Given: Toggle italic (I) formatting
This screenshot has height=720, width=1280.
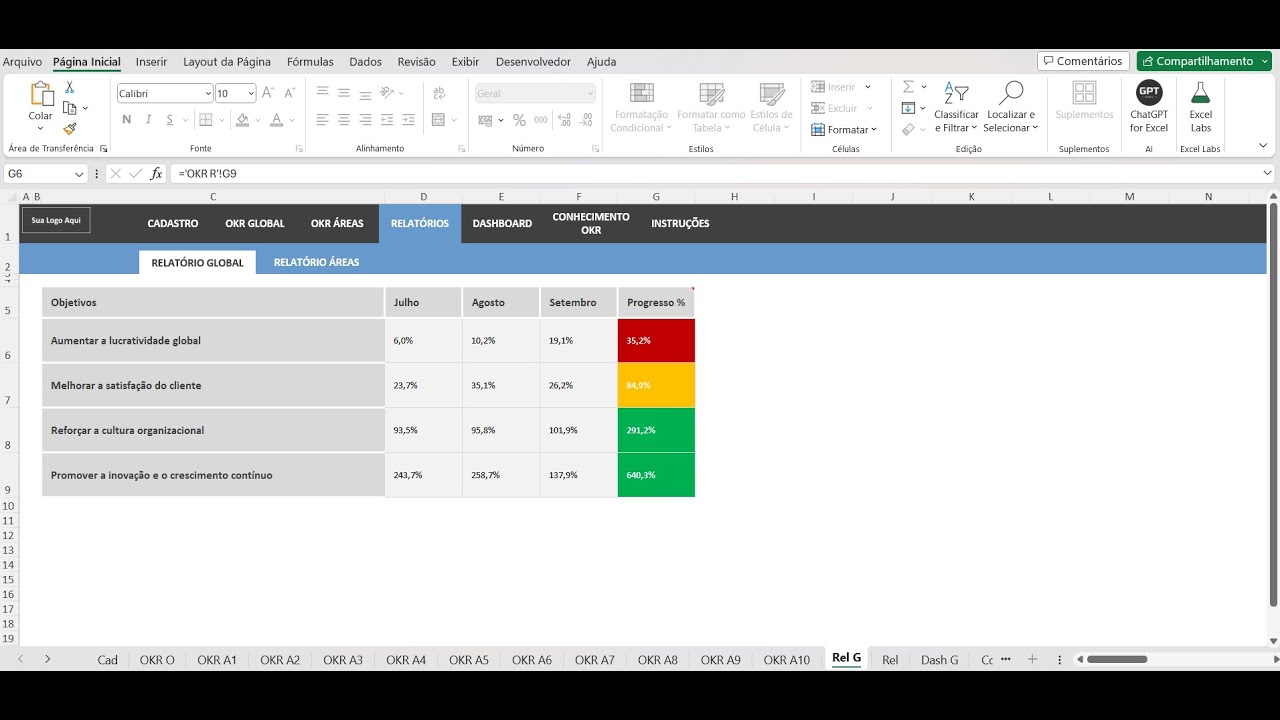Looking at the screenshot, I should pyautogui.click(x=149, y=120).
